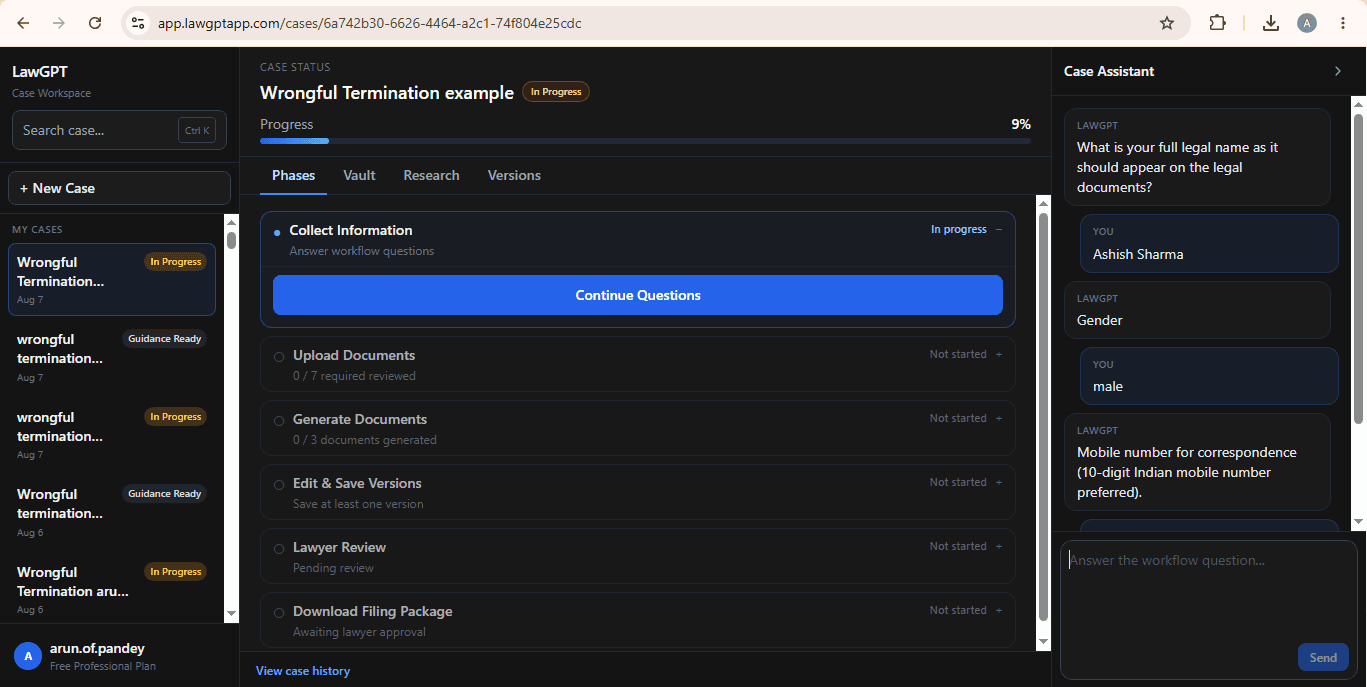Create a new case with + New Case
The width and height of the screenshot is (1367, 687).
(119, 188)
